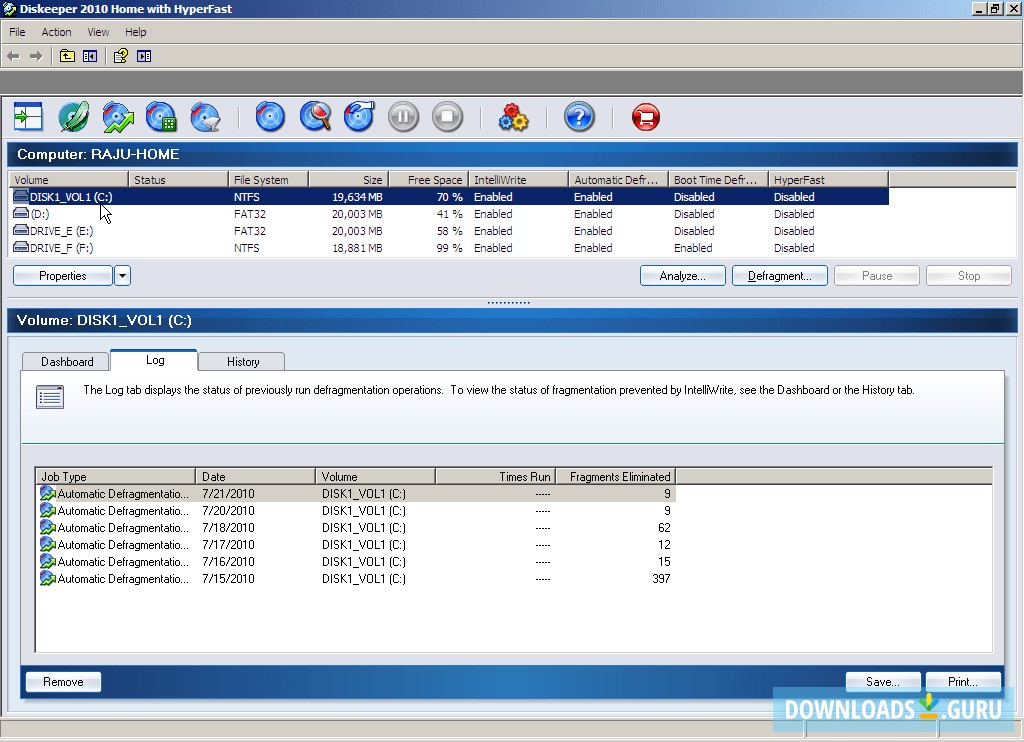This screenshot has width=1024, height=742.
Task: Click the Save button below the log
Action: coord(881,681)
